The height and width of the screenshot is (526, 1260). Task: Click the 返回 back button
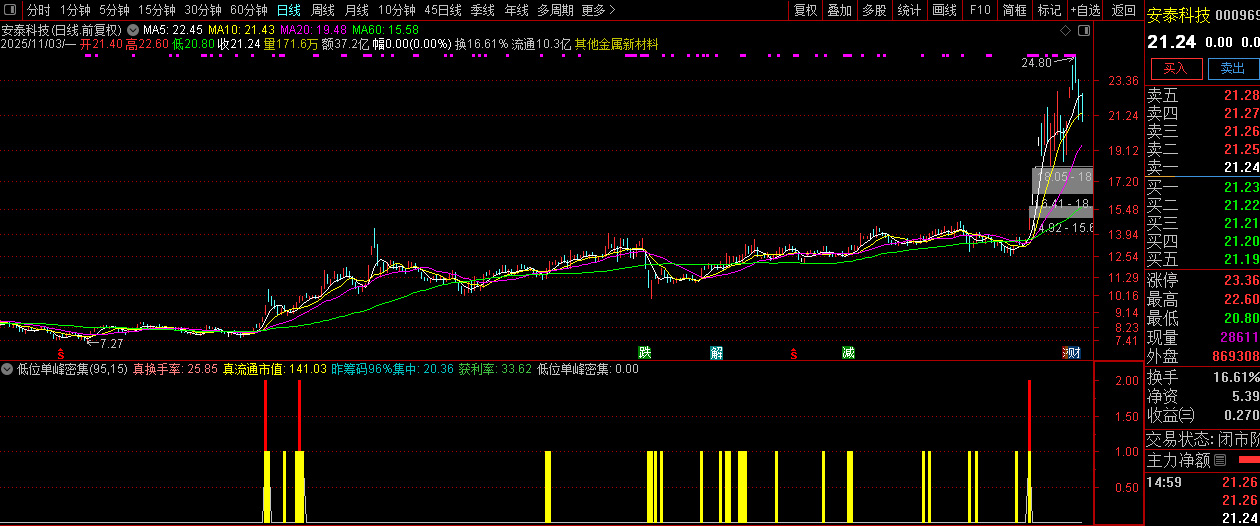1124,10
